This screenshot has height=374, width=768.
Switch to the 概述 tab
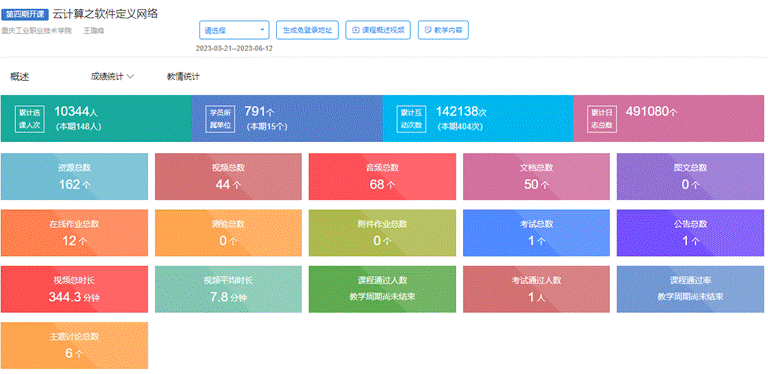20,77
